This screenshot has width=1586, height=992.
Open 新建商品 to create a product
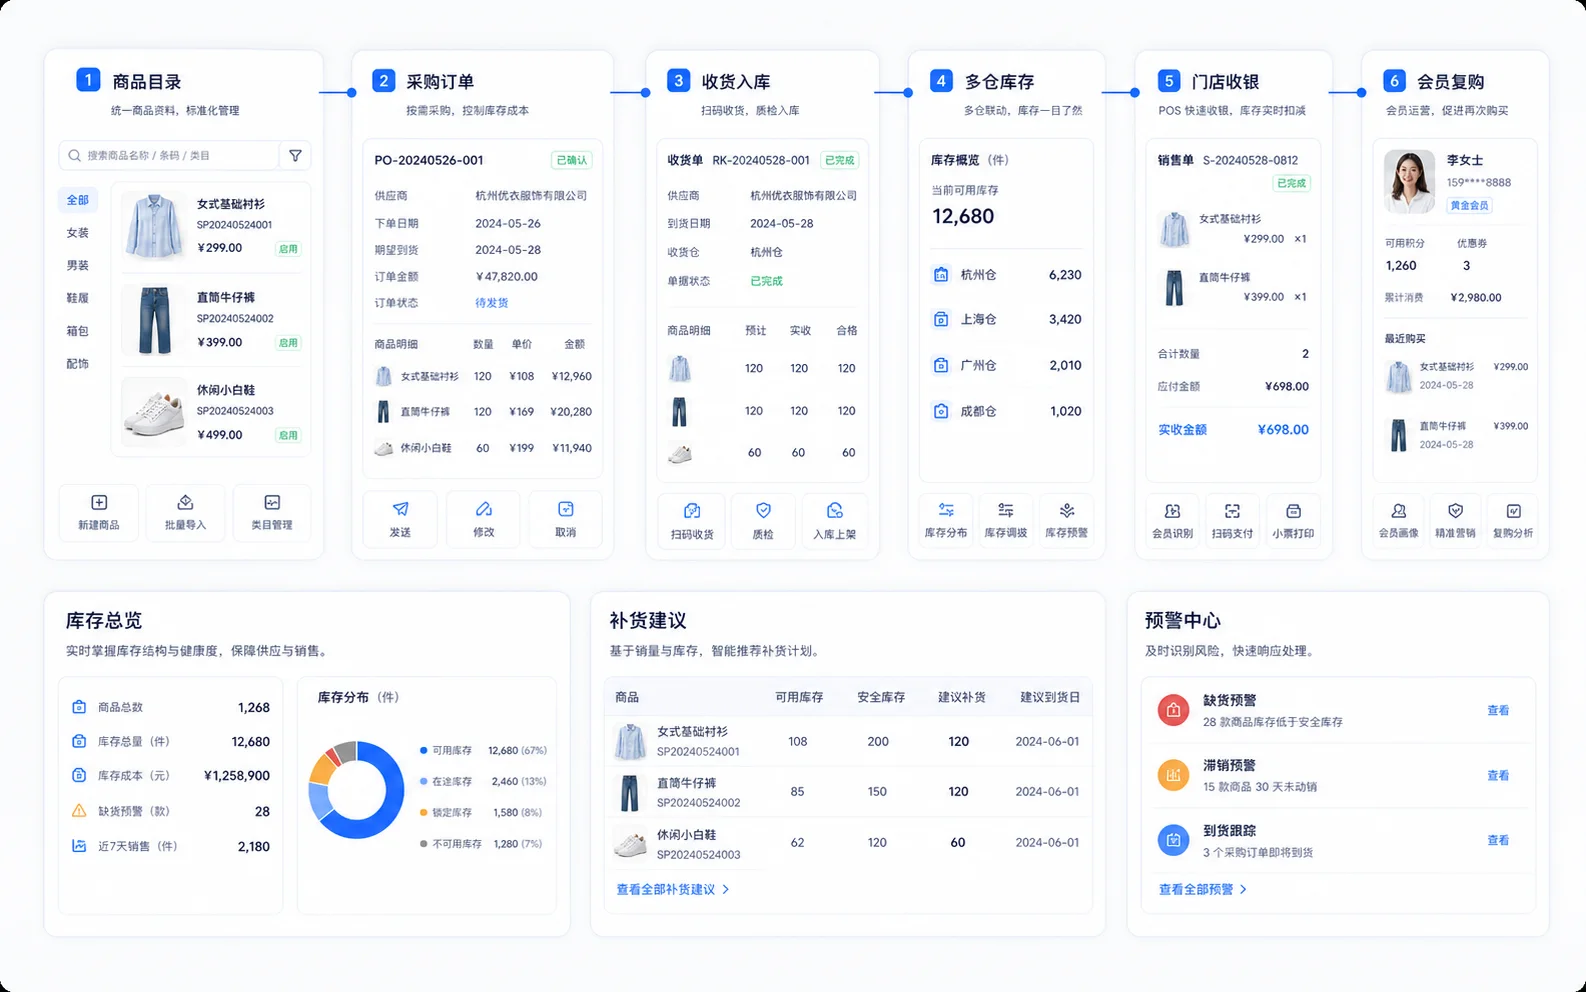point(99,502)
